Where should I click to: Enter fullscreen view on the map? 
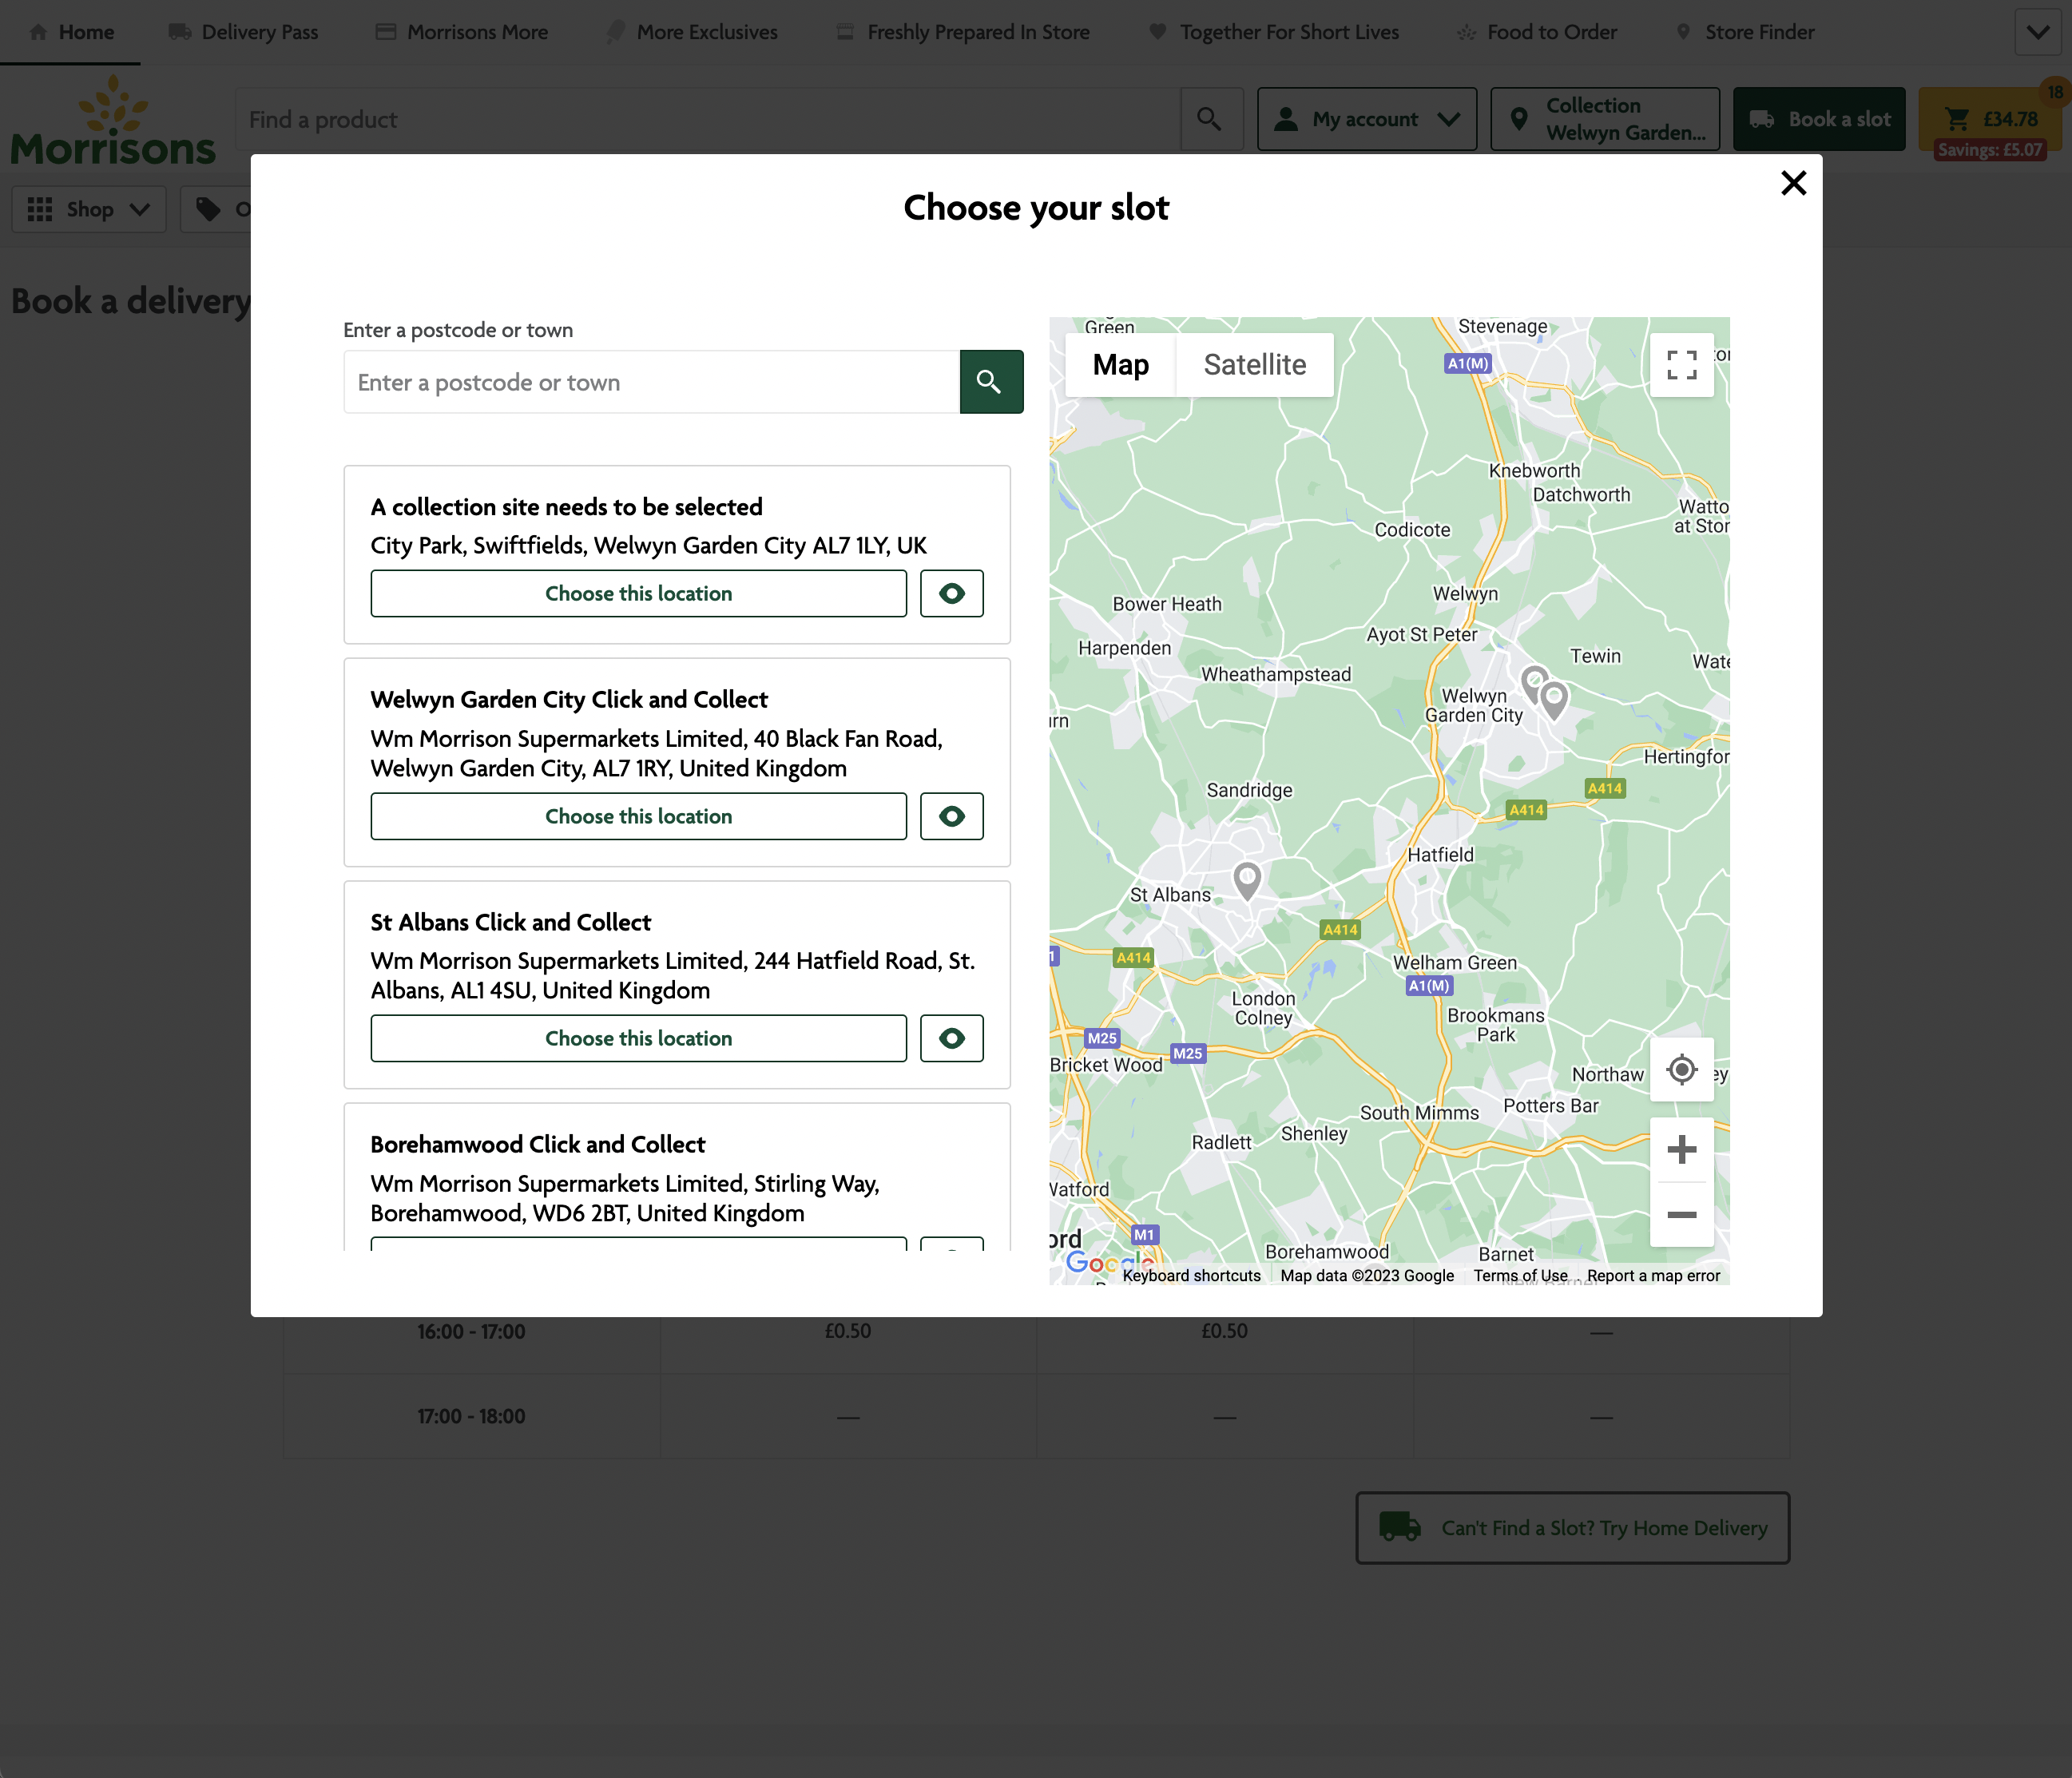tap(1683, 367)
